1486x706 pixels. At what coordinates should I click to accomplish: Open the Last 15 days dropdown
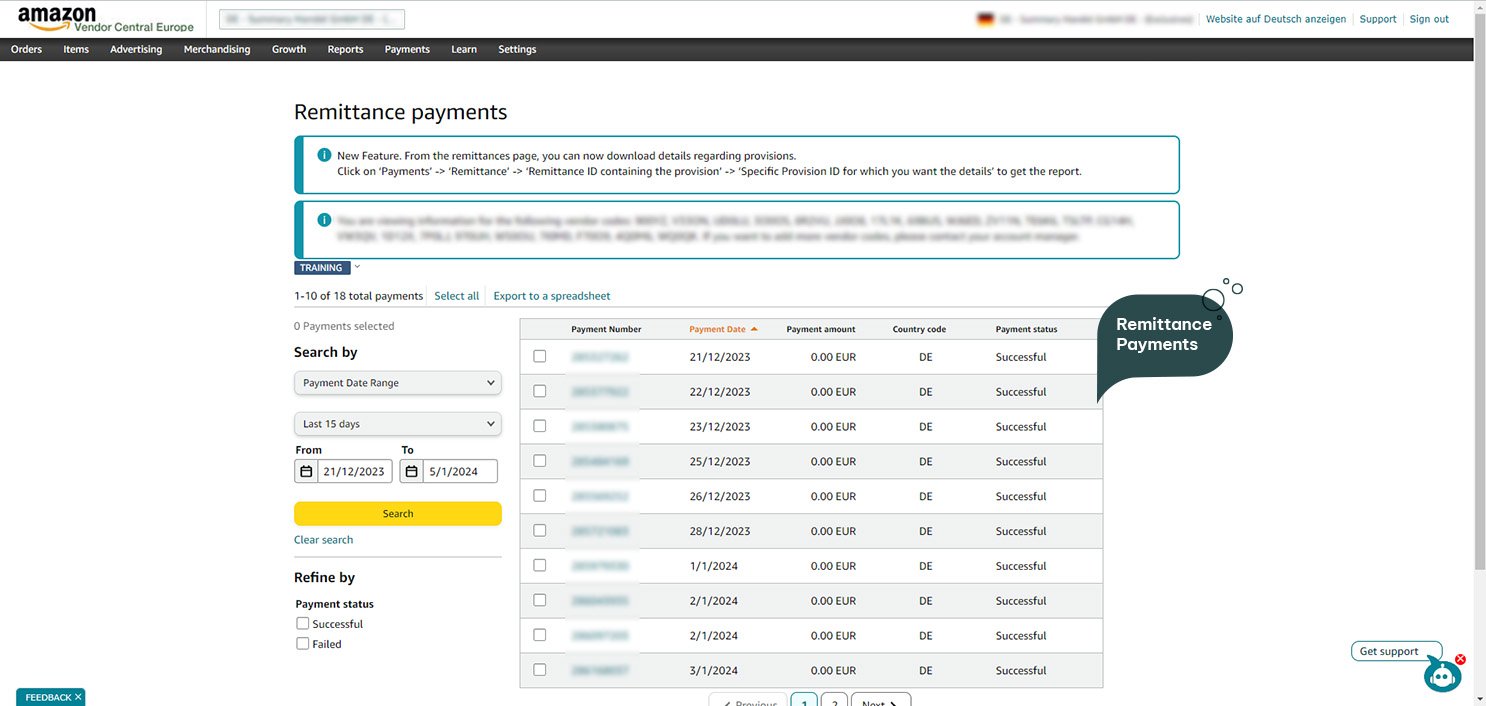[397, 424]
